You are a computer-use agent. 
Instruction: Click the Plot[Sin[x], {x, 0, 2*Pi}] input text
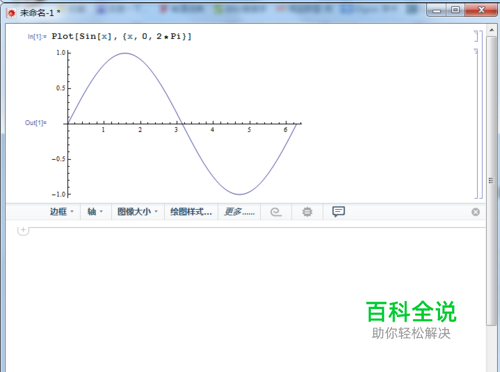click(121, 36)
